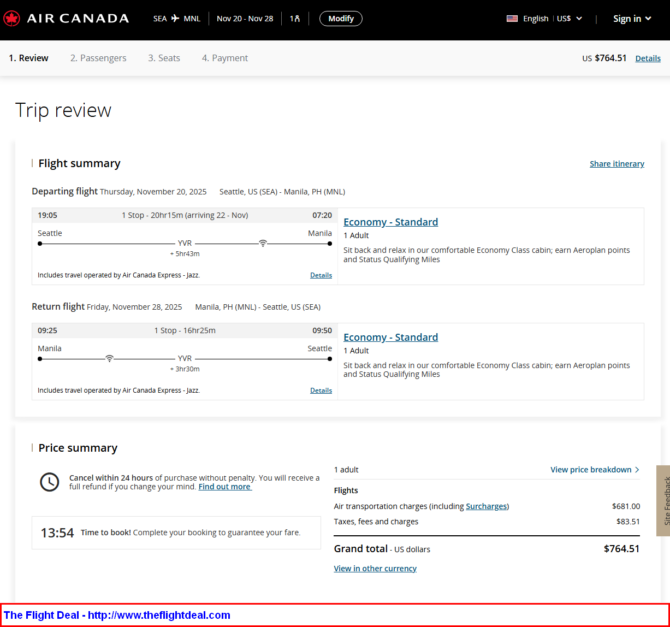Click the AIR CANADA wordmark
The height and width of the screenshot is (627, 670).
[x=78, y=18]
